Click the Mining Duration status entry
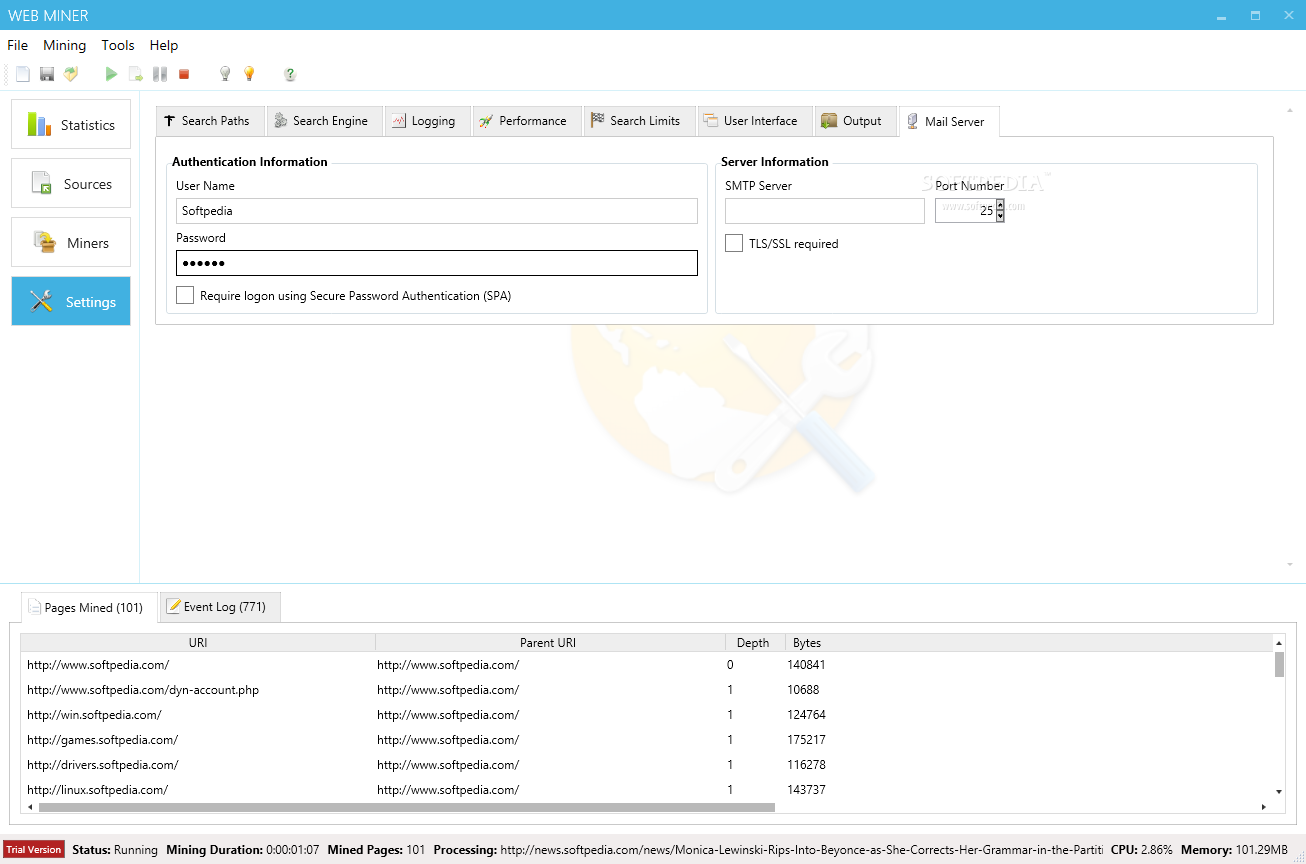 coord(243,850)
